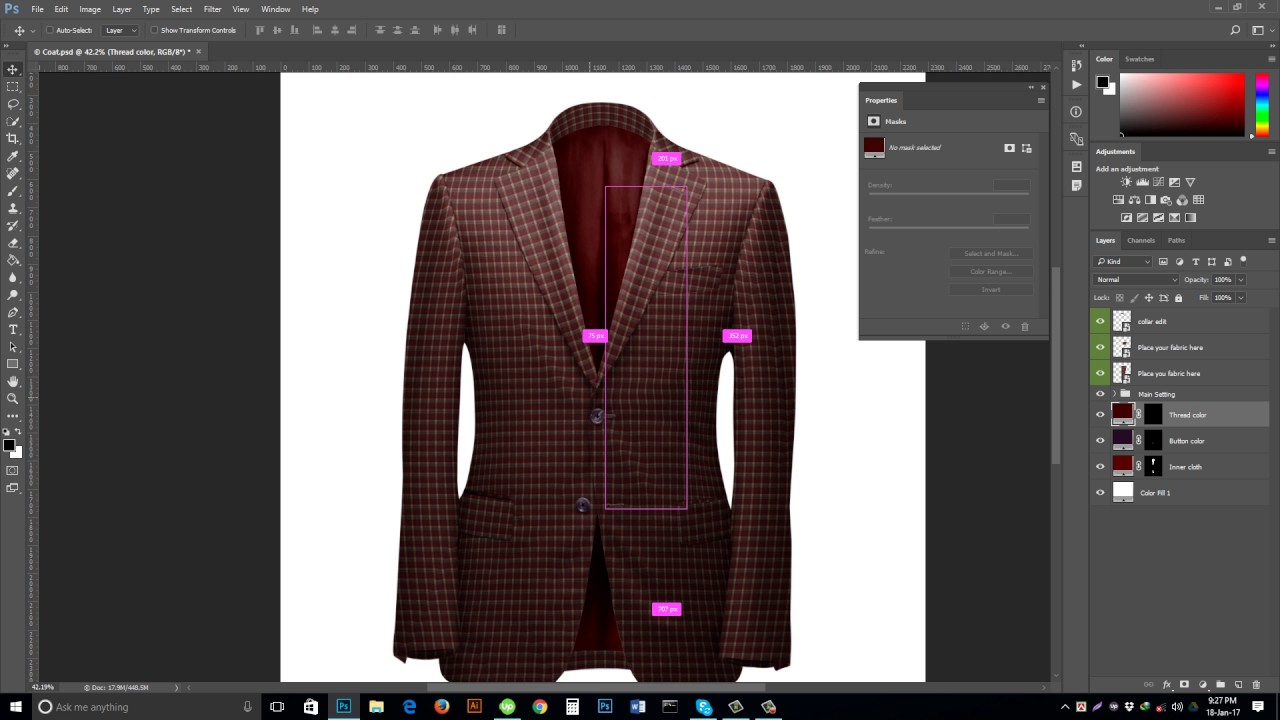Enable the Auto-Select checkbox
The image size is (1280, 720).
49,31
